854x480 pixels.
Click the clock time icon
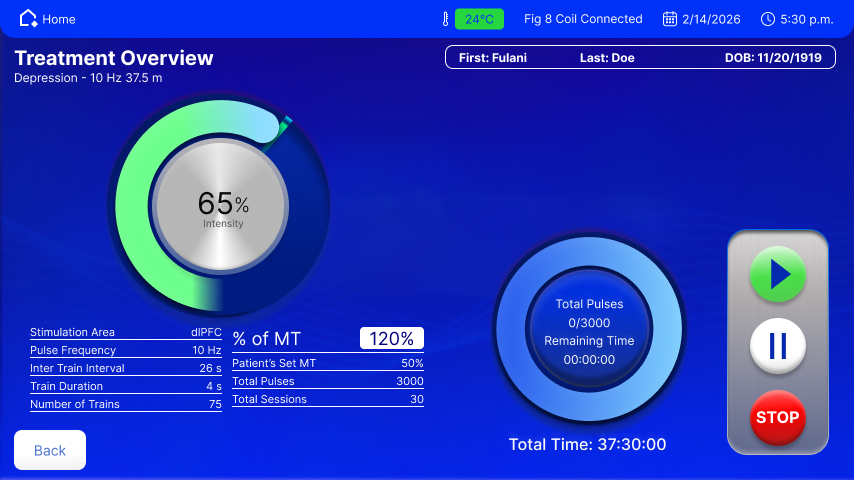(x=768, y=19)
